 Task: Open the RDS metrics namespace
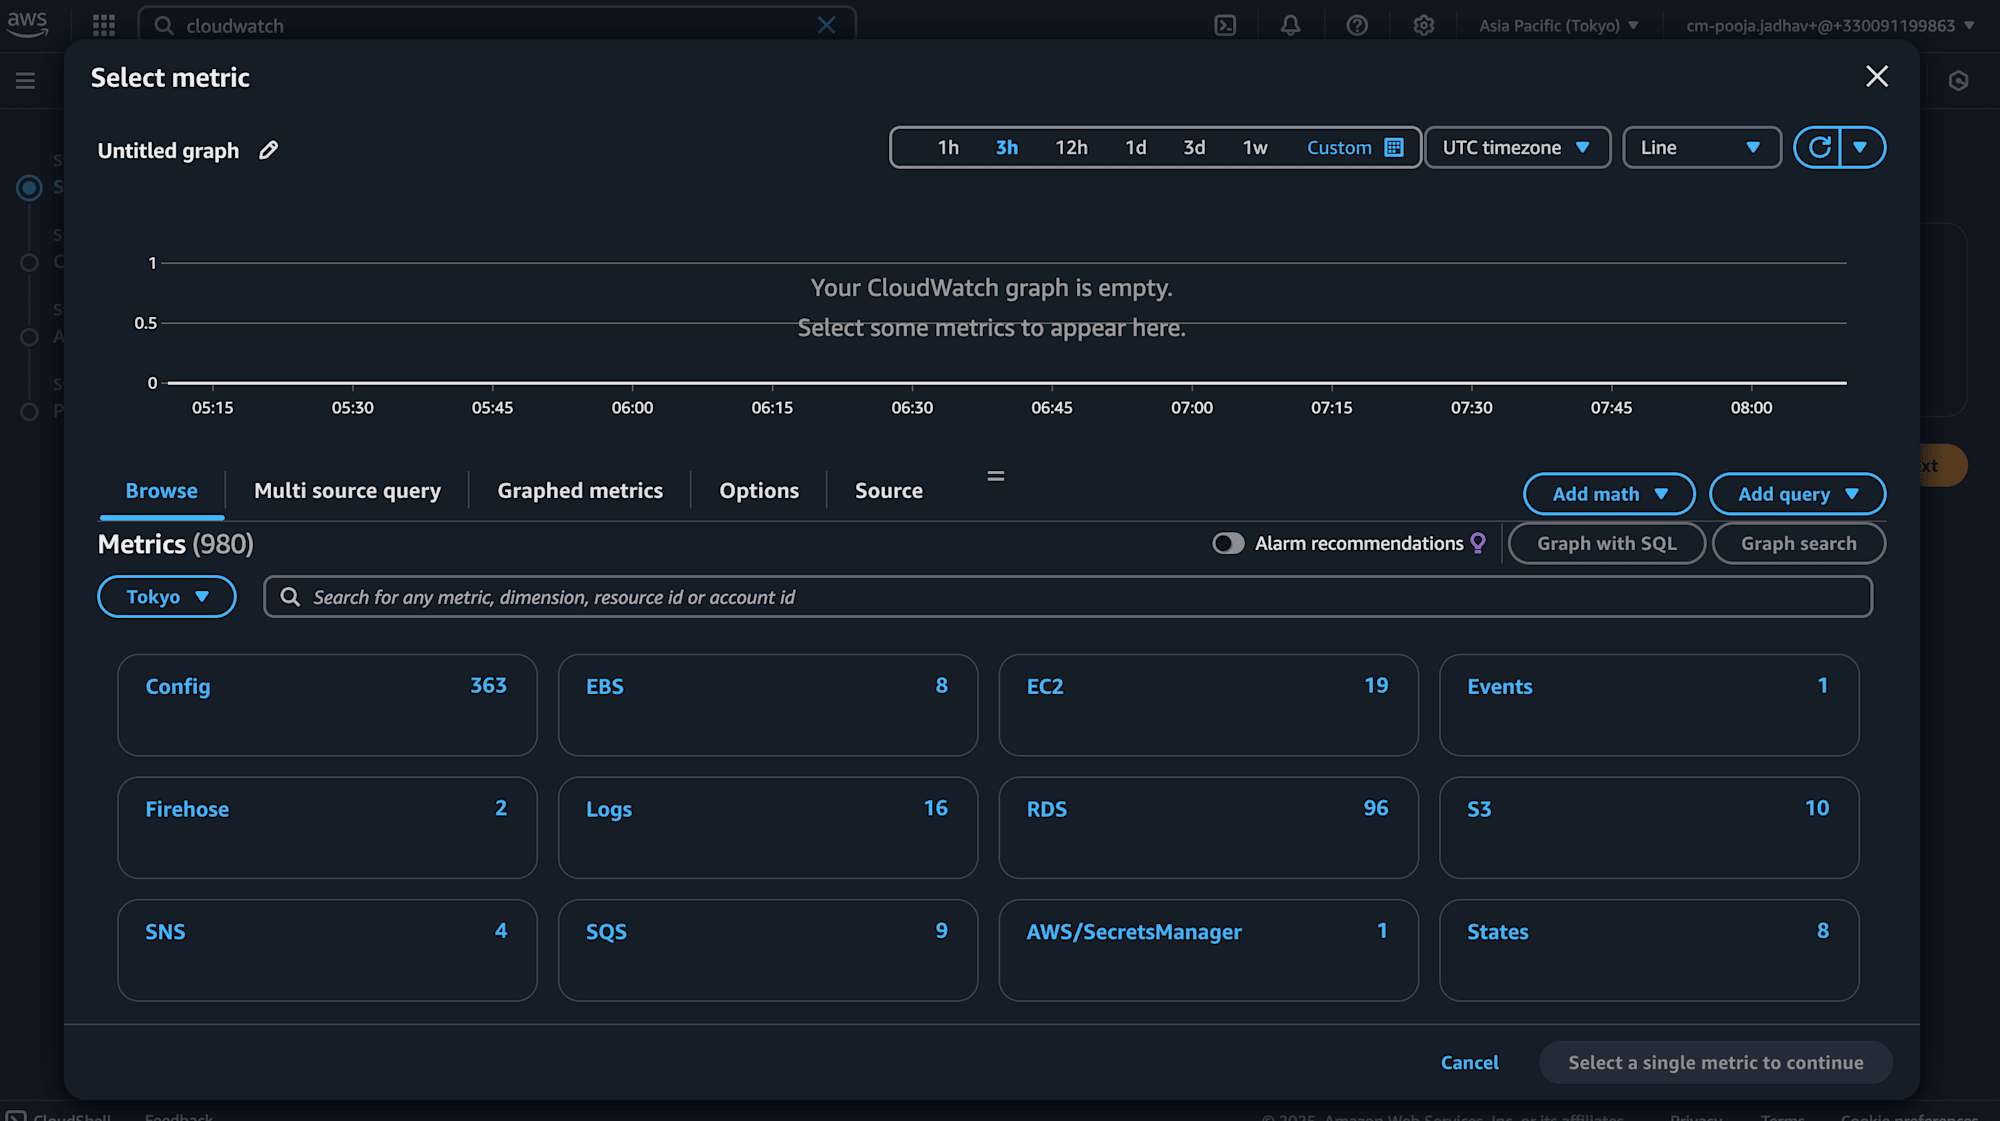point(1208,828)
